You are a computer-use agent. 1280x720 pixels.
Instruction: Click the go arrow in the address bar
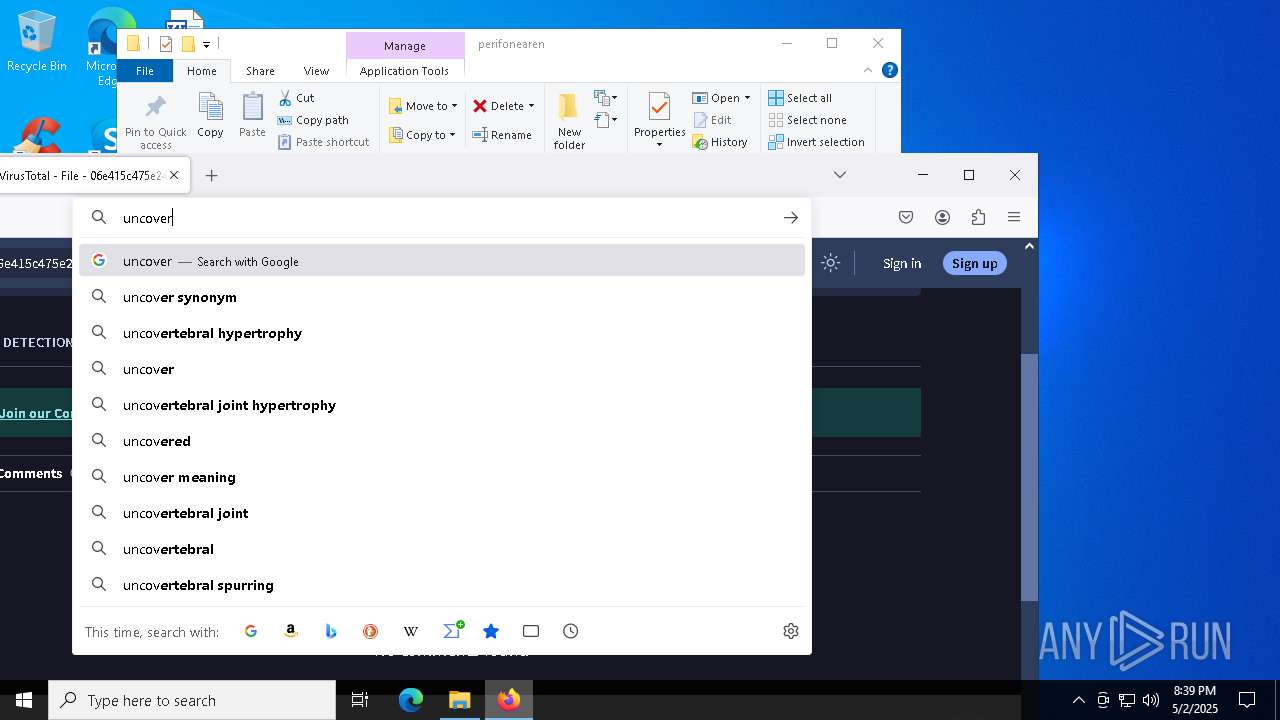tap(791, 217)
